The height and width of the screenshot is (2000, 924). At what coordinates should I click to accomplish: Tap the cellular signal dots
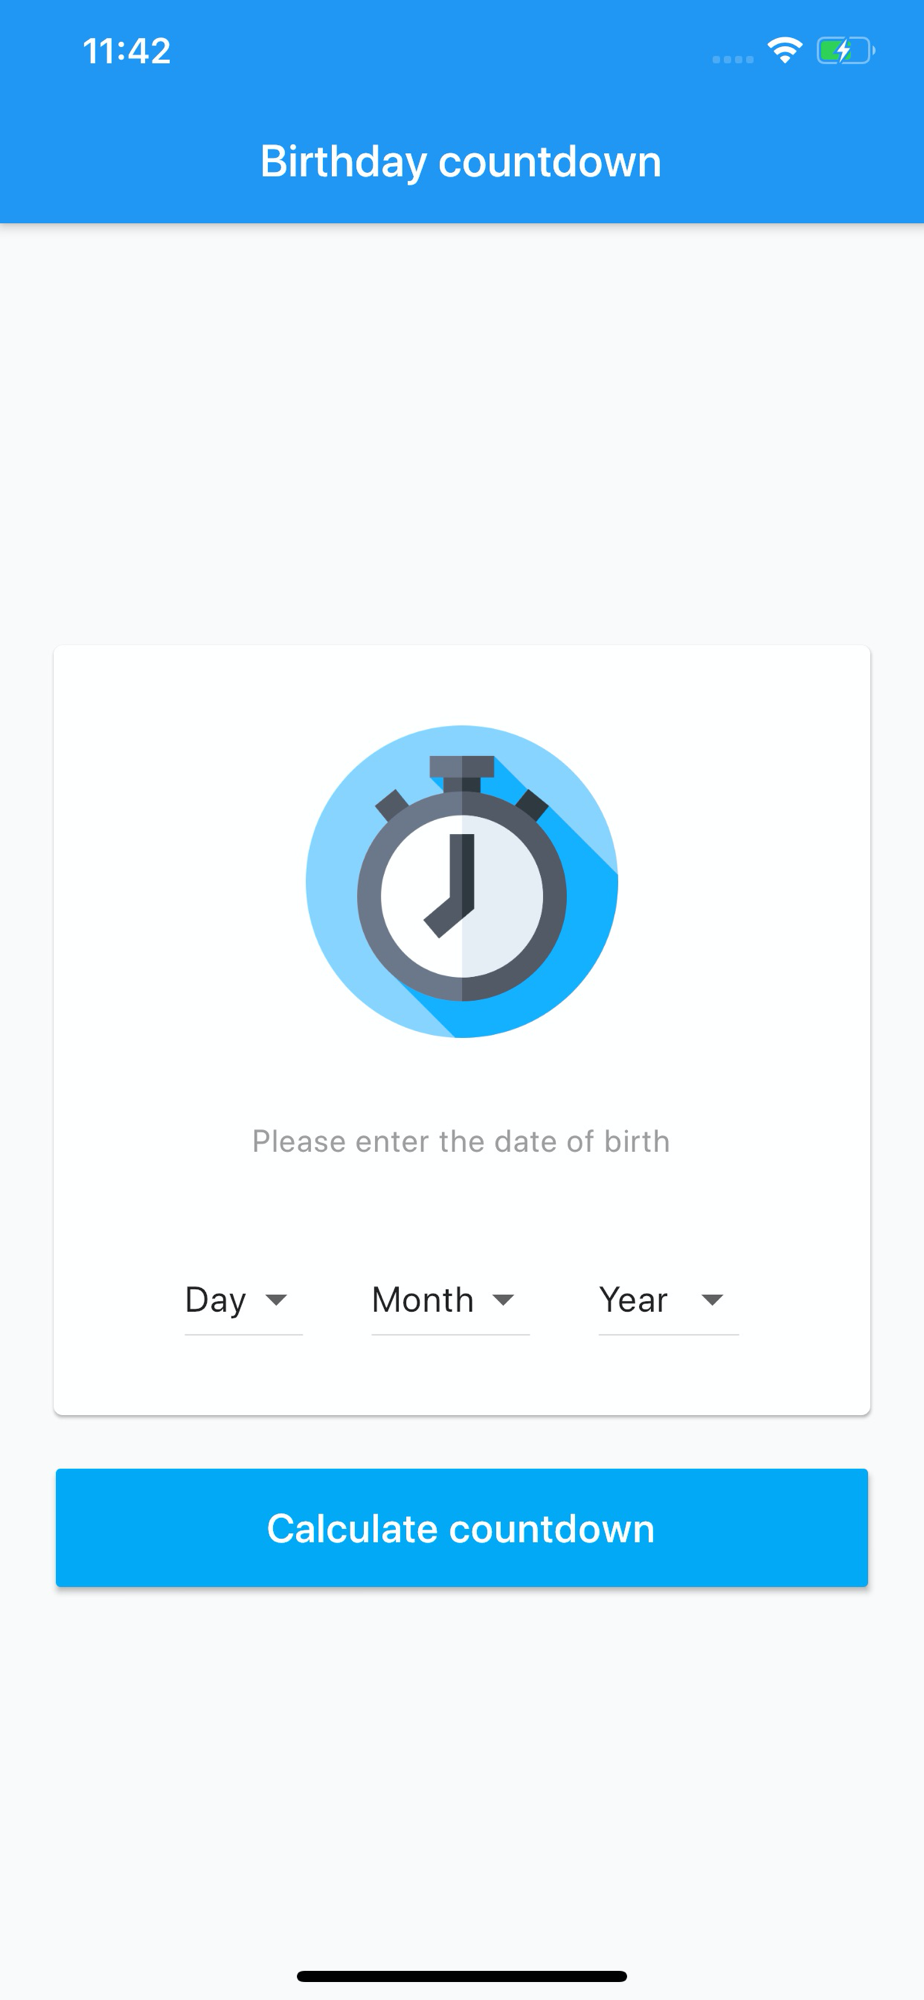click(733, 59)
